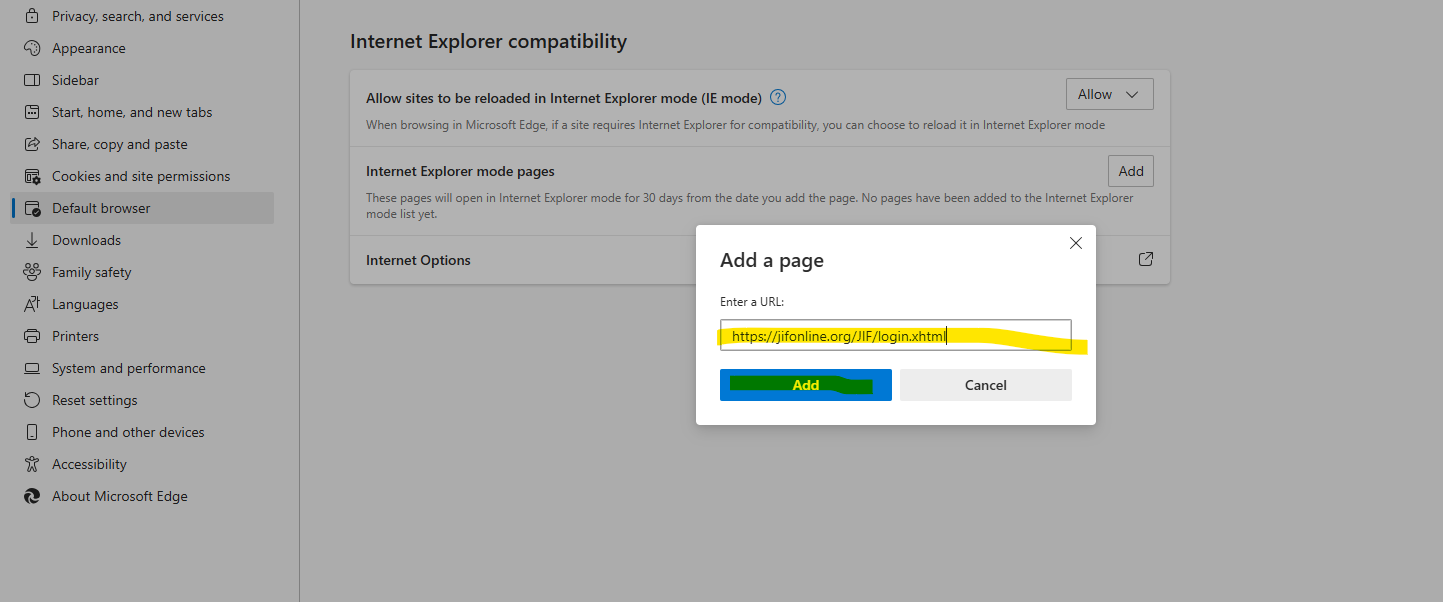
Task: Cancel the Add a page dialog
Action: pyautogui.click(x=985, y=385)
